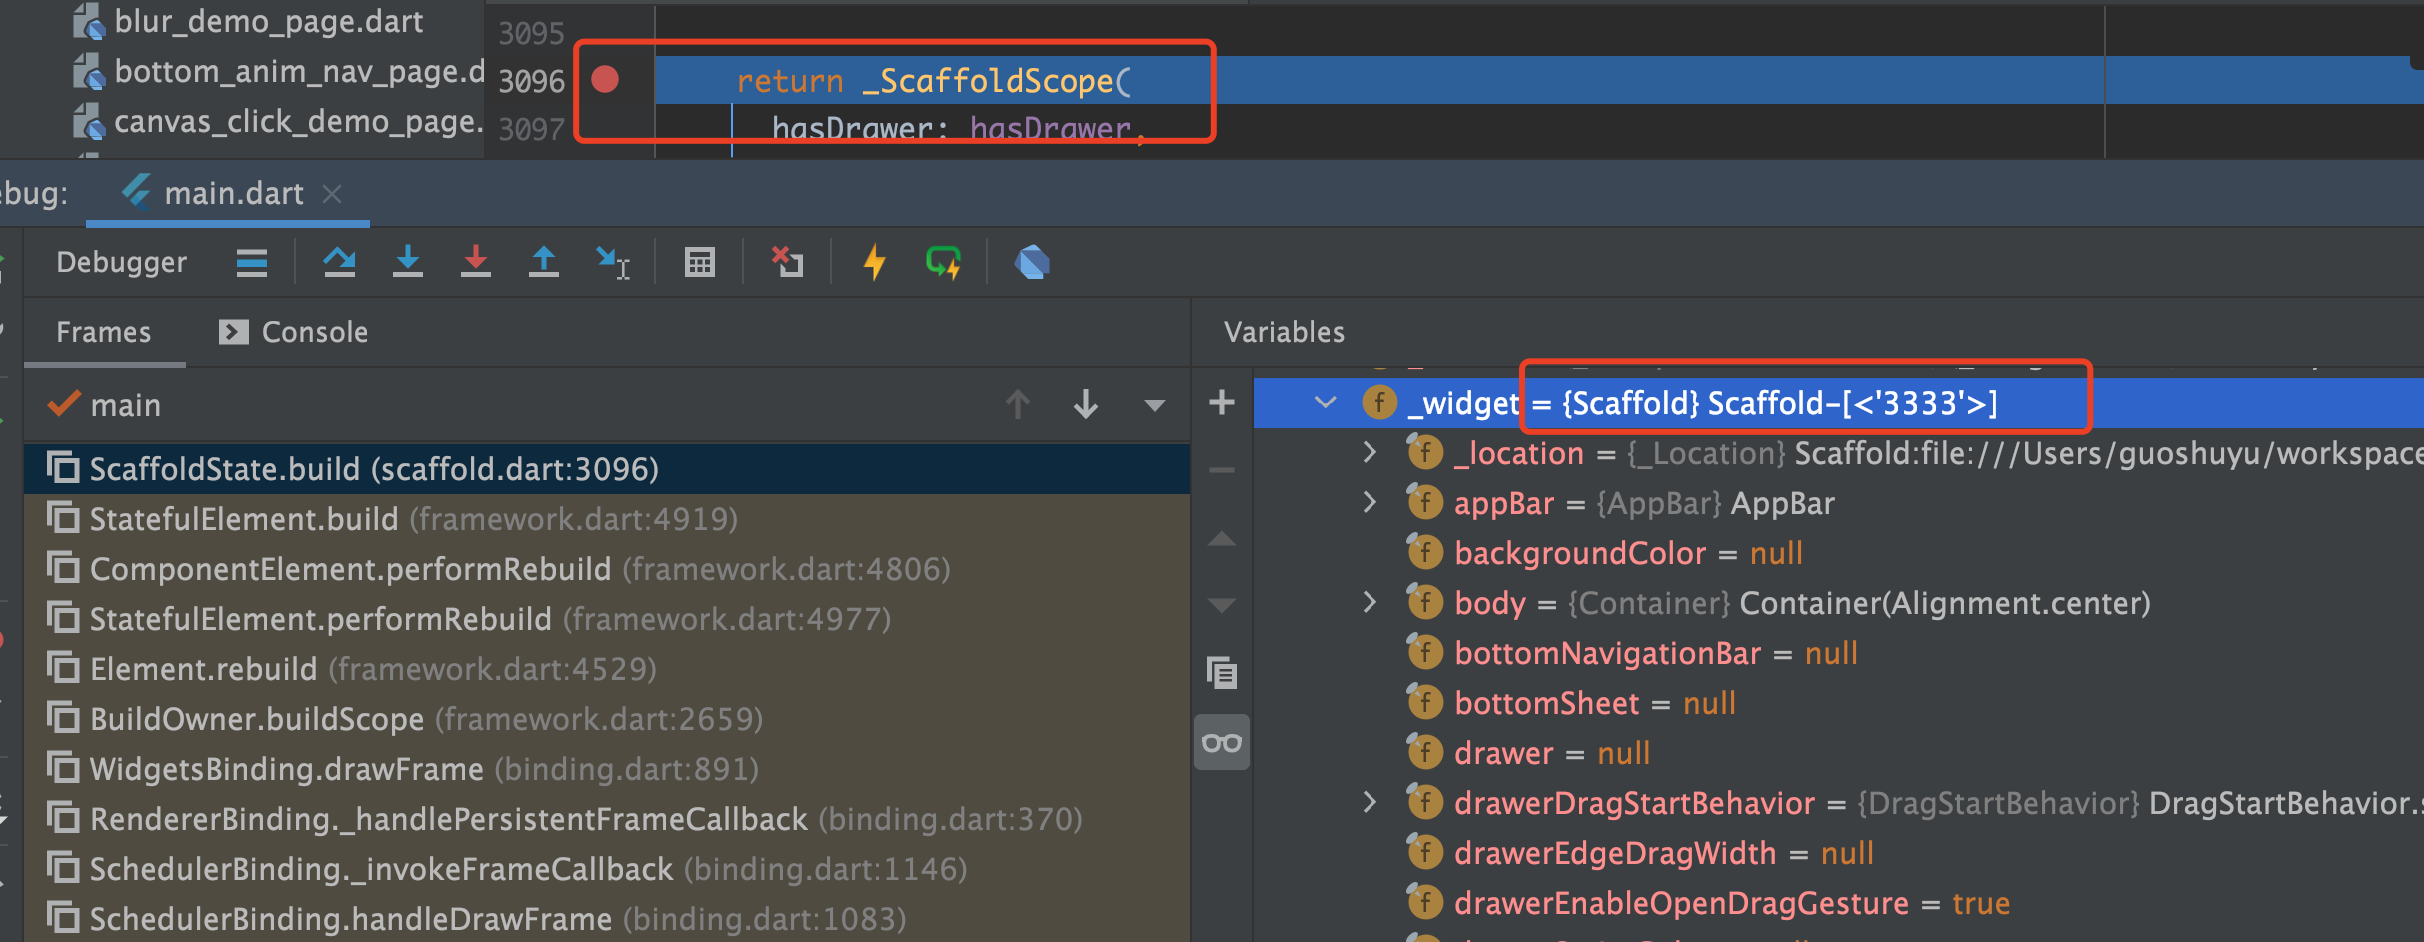2424x942 pixels.
Task: Remove the watch with the minus icon
Action: [x=1222, y=470]
